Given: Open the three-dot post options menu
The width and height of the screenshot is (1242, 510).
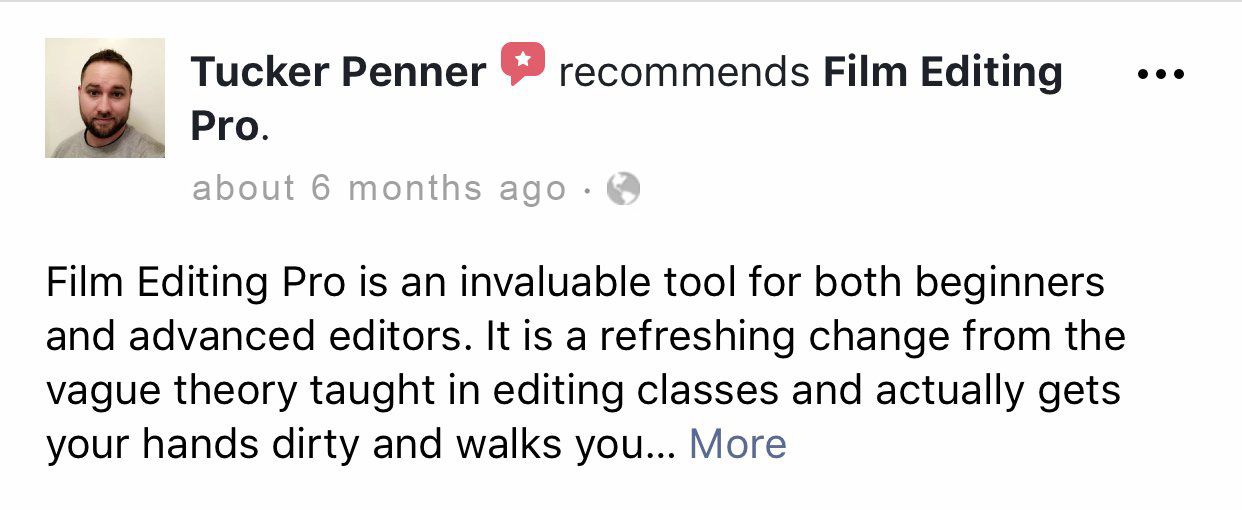Looking at the screenshot, I should [x=1161, y=75].
